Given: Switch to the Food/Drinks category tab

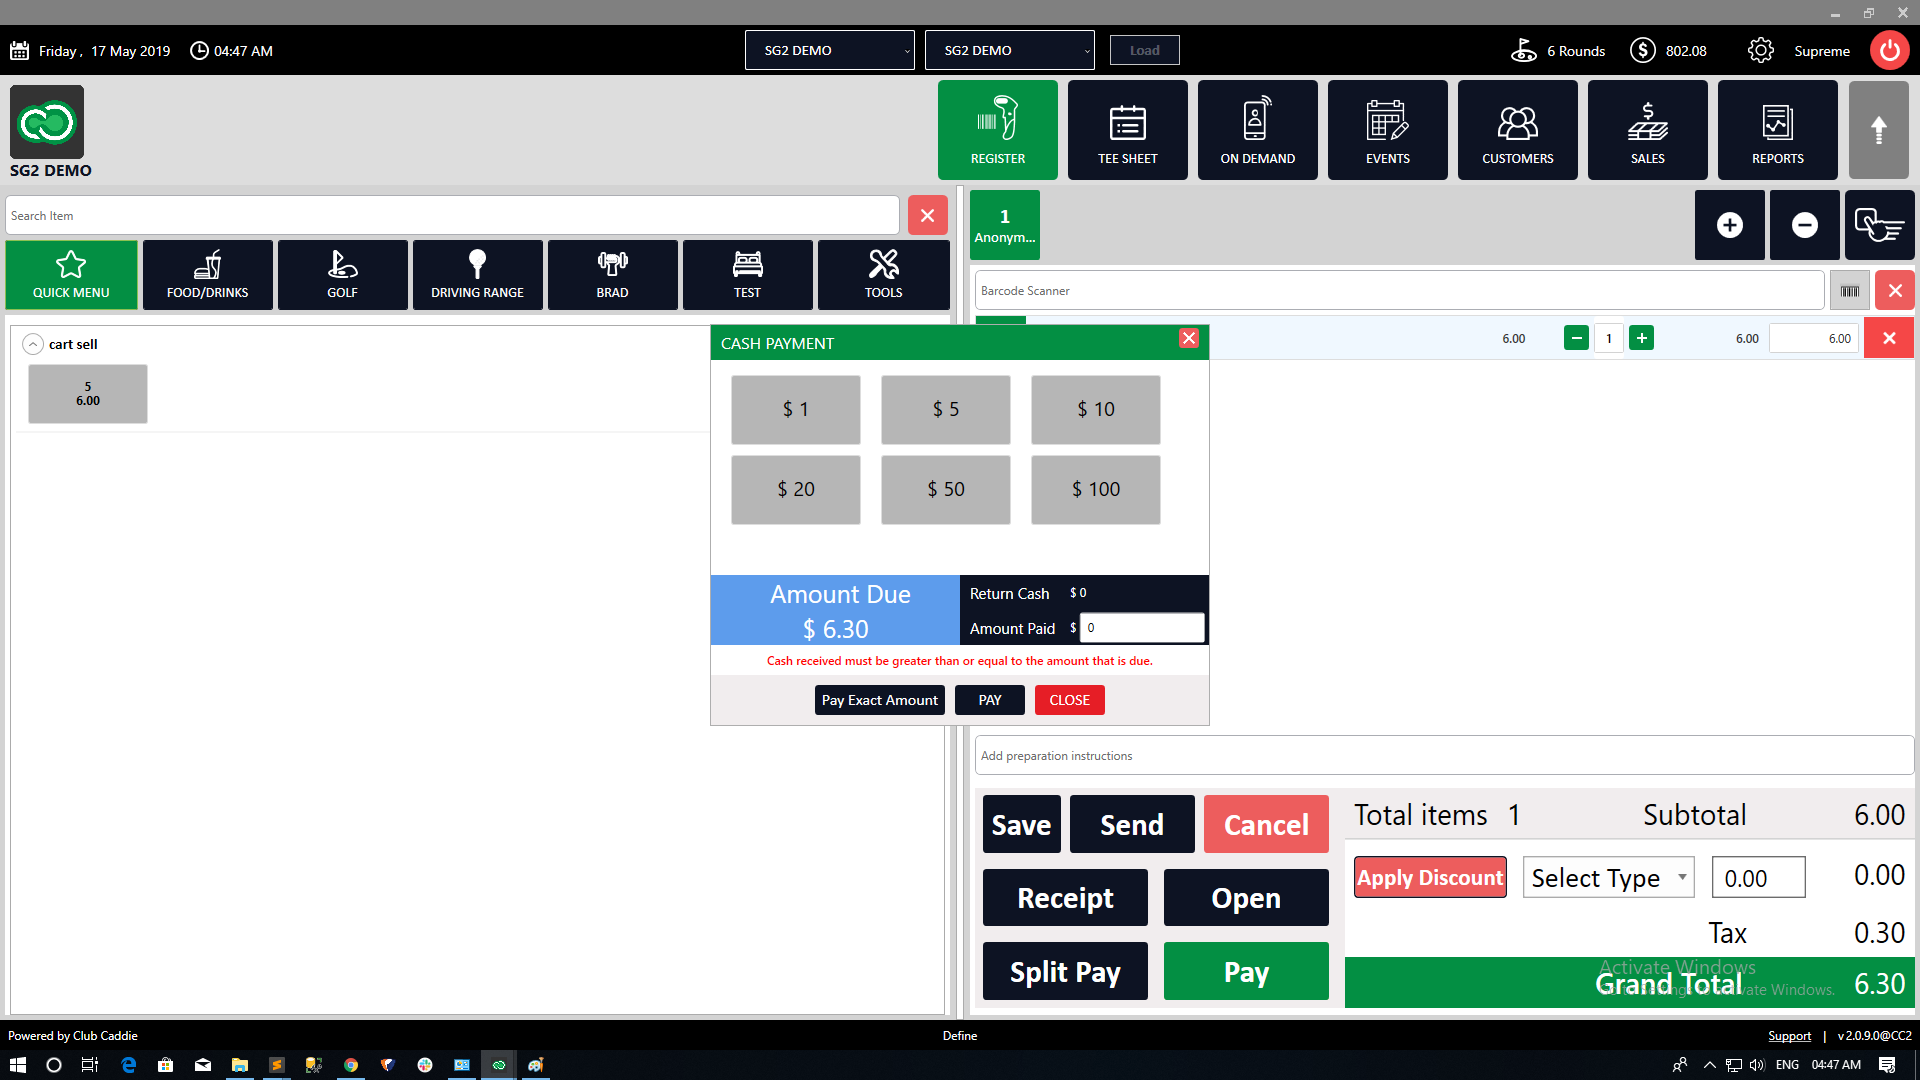Looking at the screenshot, I should [x=207, y=275].
